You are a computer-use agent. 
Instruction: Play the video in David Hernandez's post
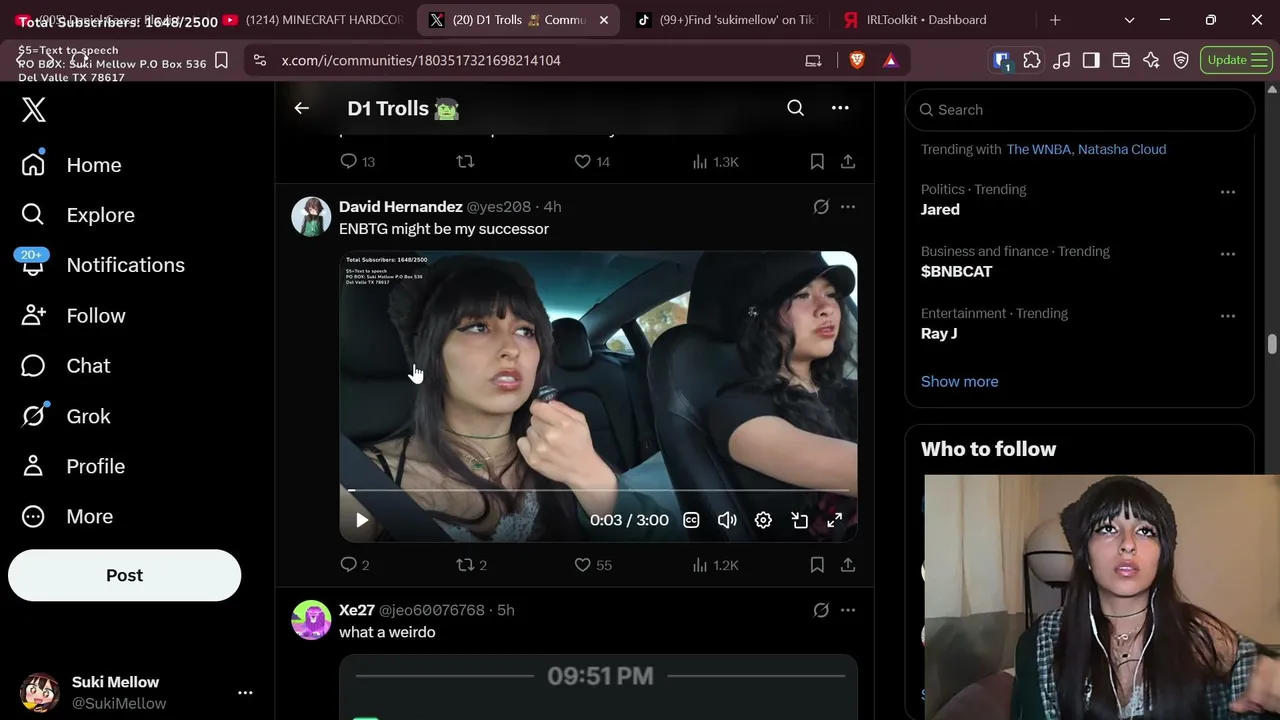(x=362, y=520)
